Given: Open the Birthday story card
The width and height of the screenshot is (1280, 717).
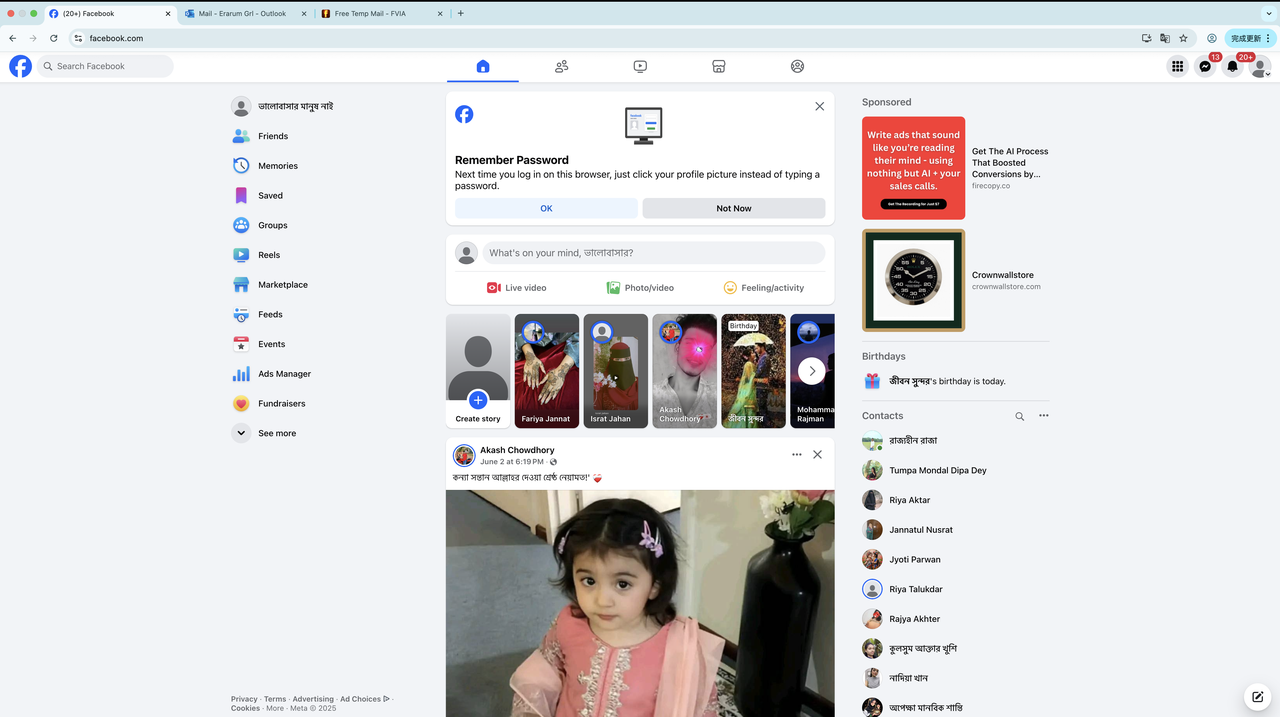Looking at the screenshot, I should (x=754, y=371).
